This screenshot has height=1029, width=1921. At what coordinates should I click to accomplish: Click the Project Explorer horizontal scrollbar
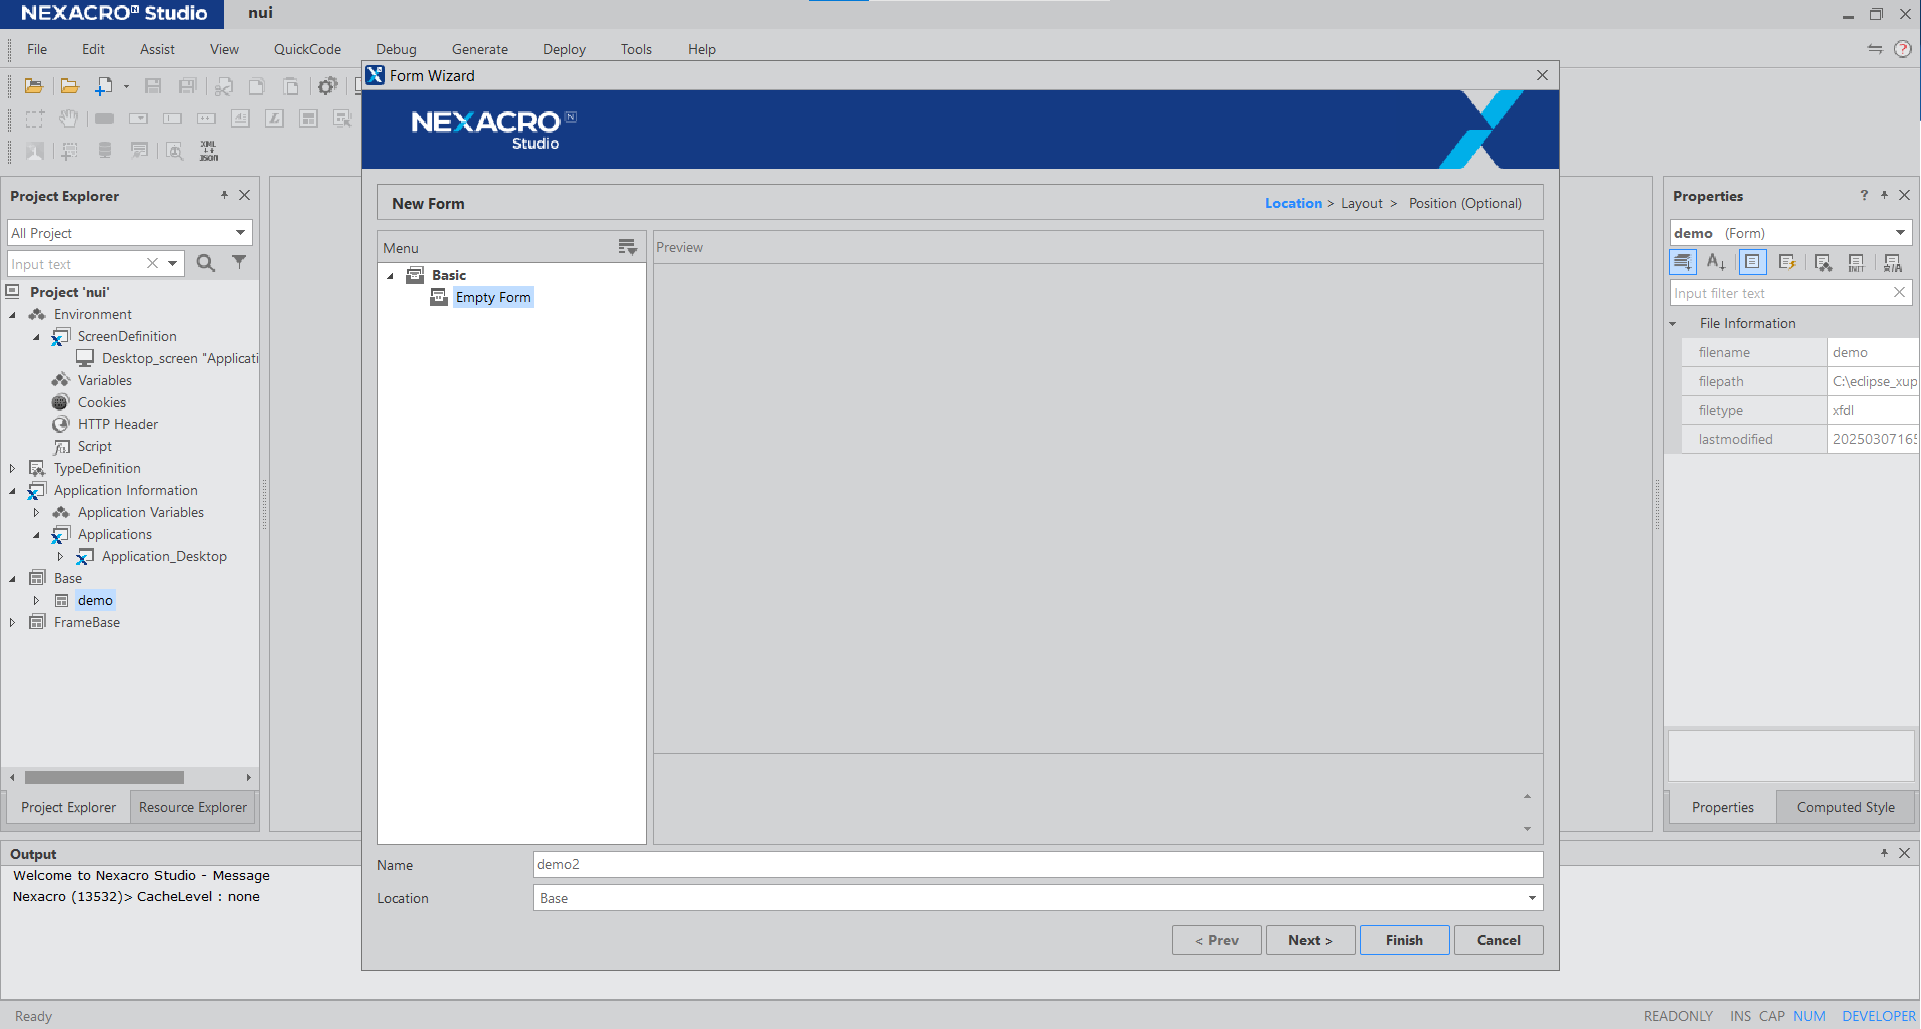click(x=104, y=777)
